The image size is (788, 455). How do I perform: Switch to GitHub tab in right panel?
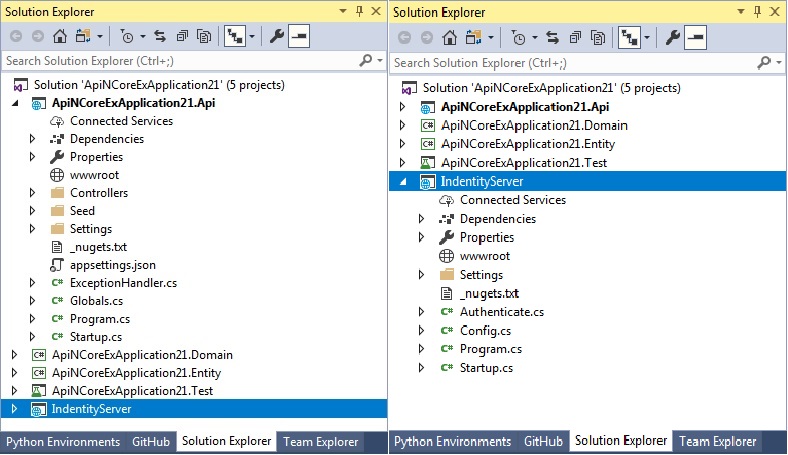tap(543, 441)
